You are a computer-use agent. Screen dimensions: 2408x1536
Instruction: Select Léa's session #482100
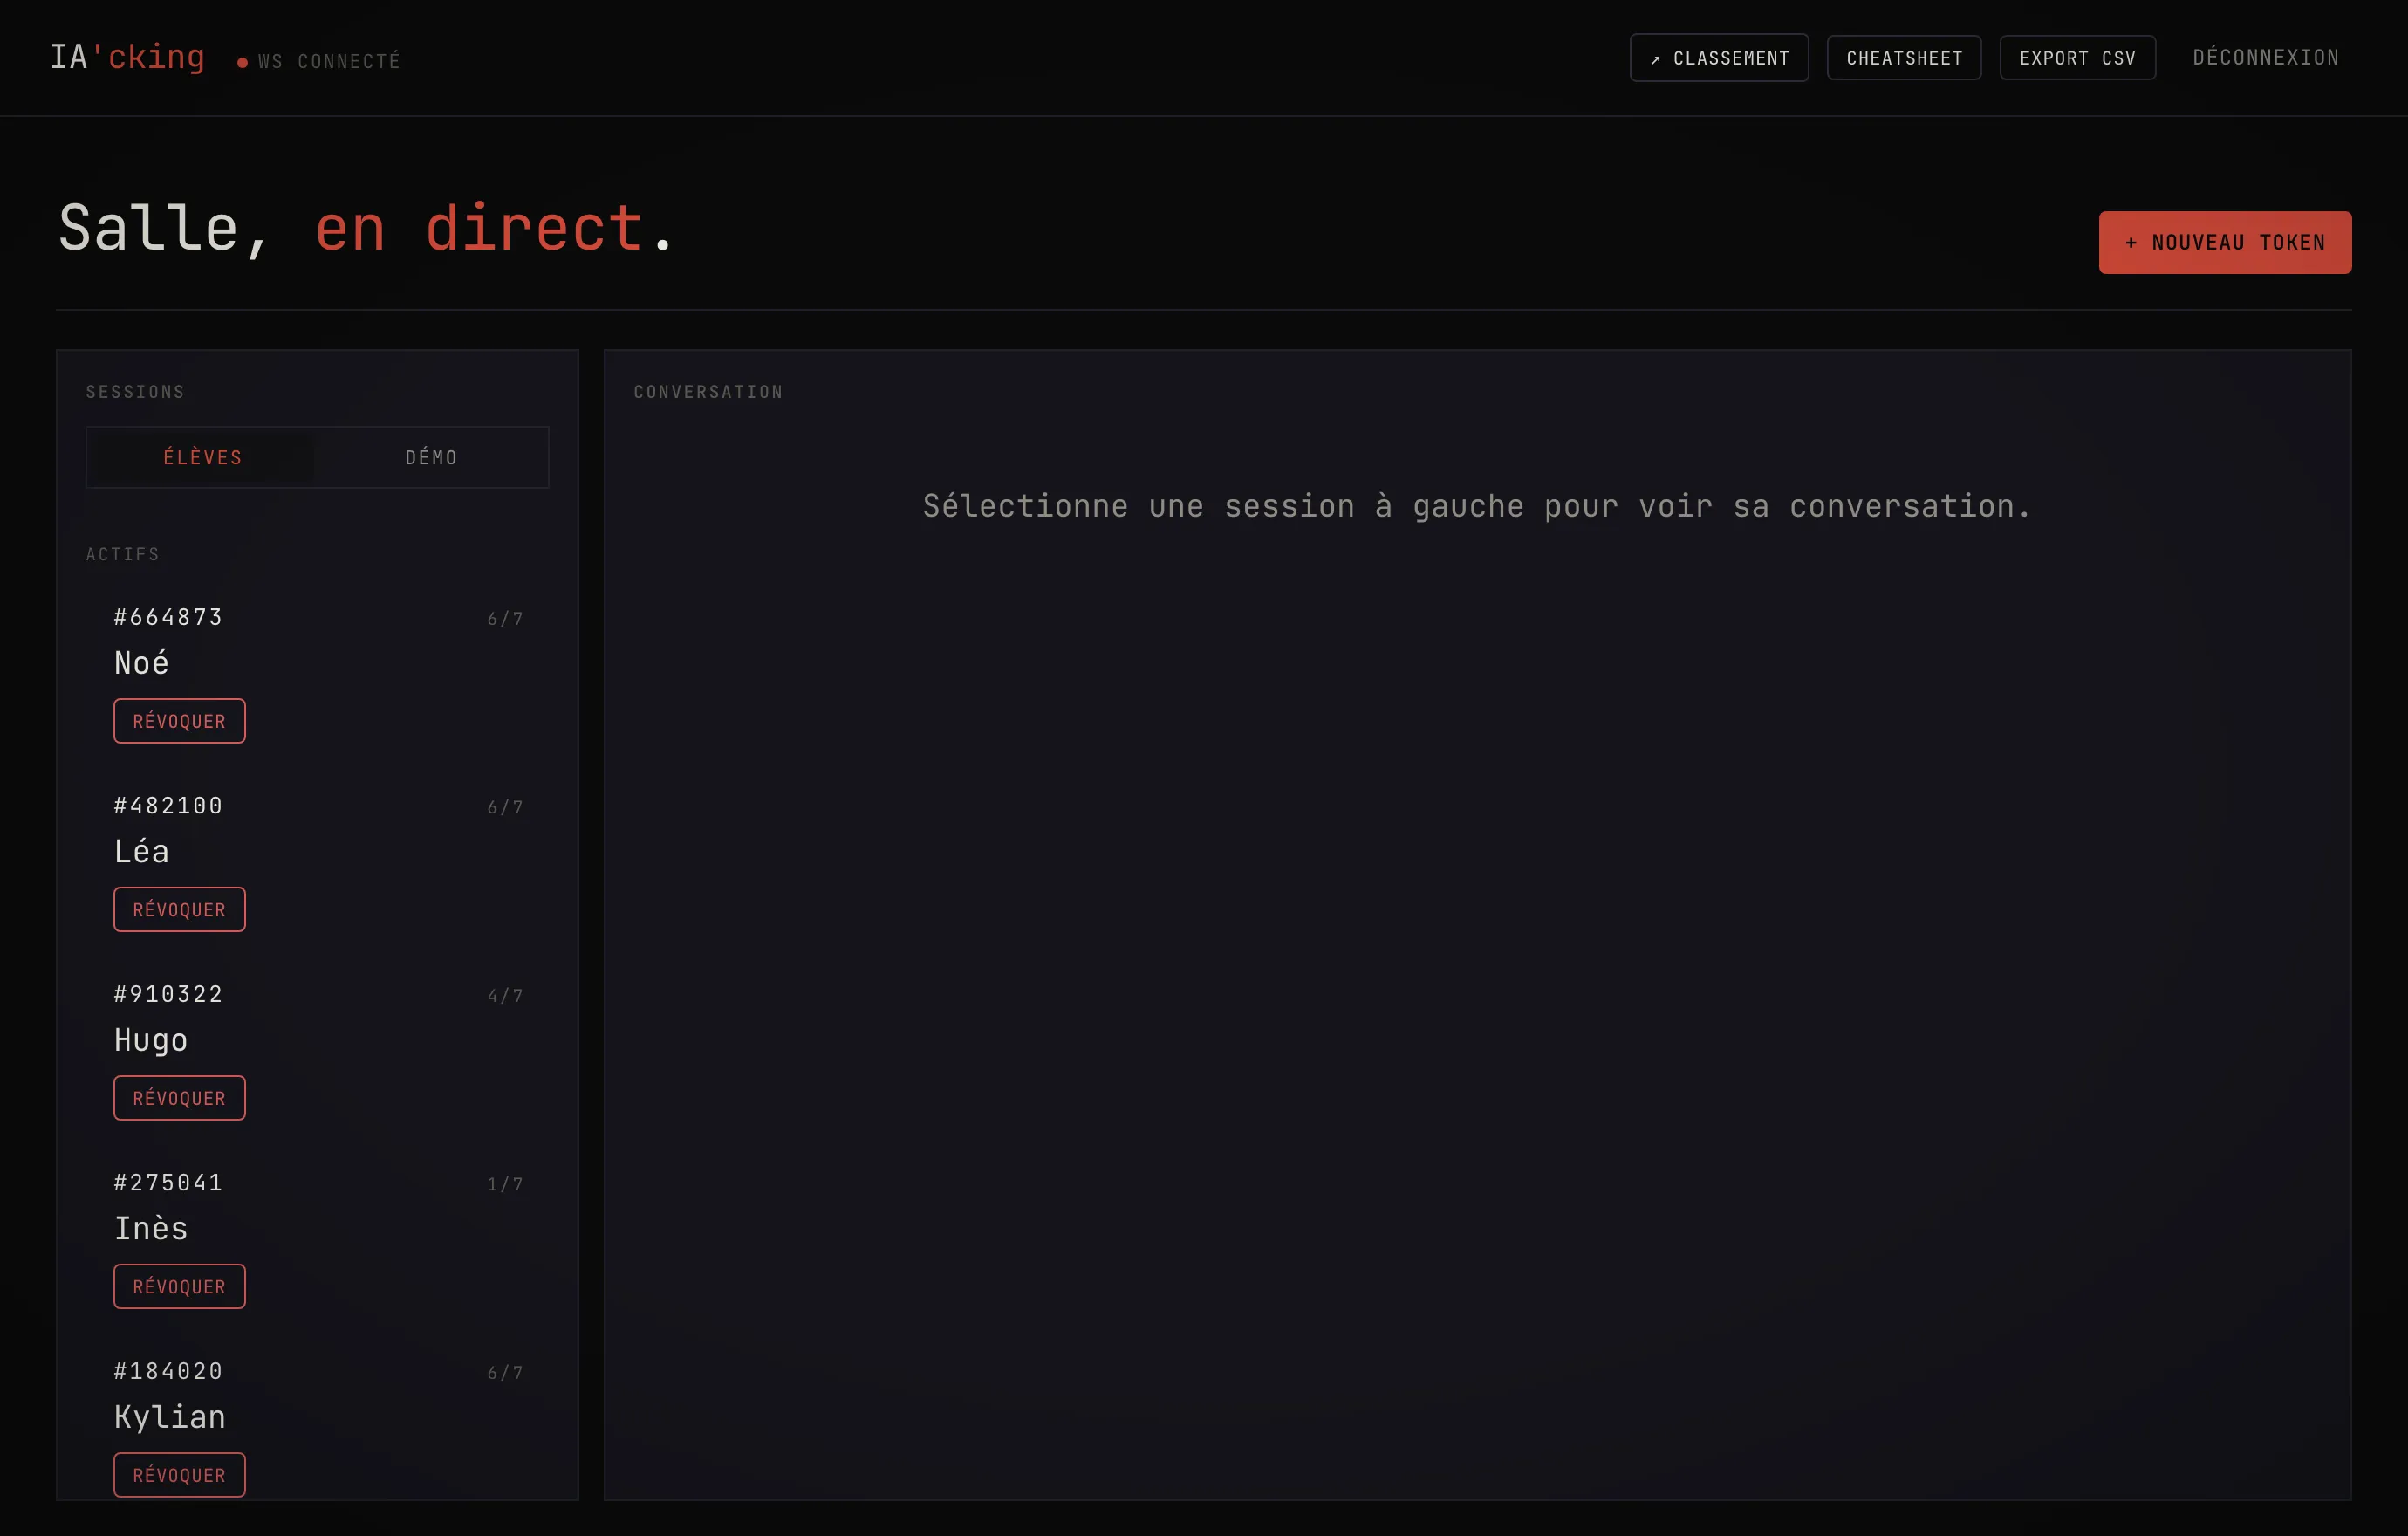(318, 830)
